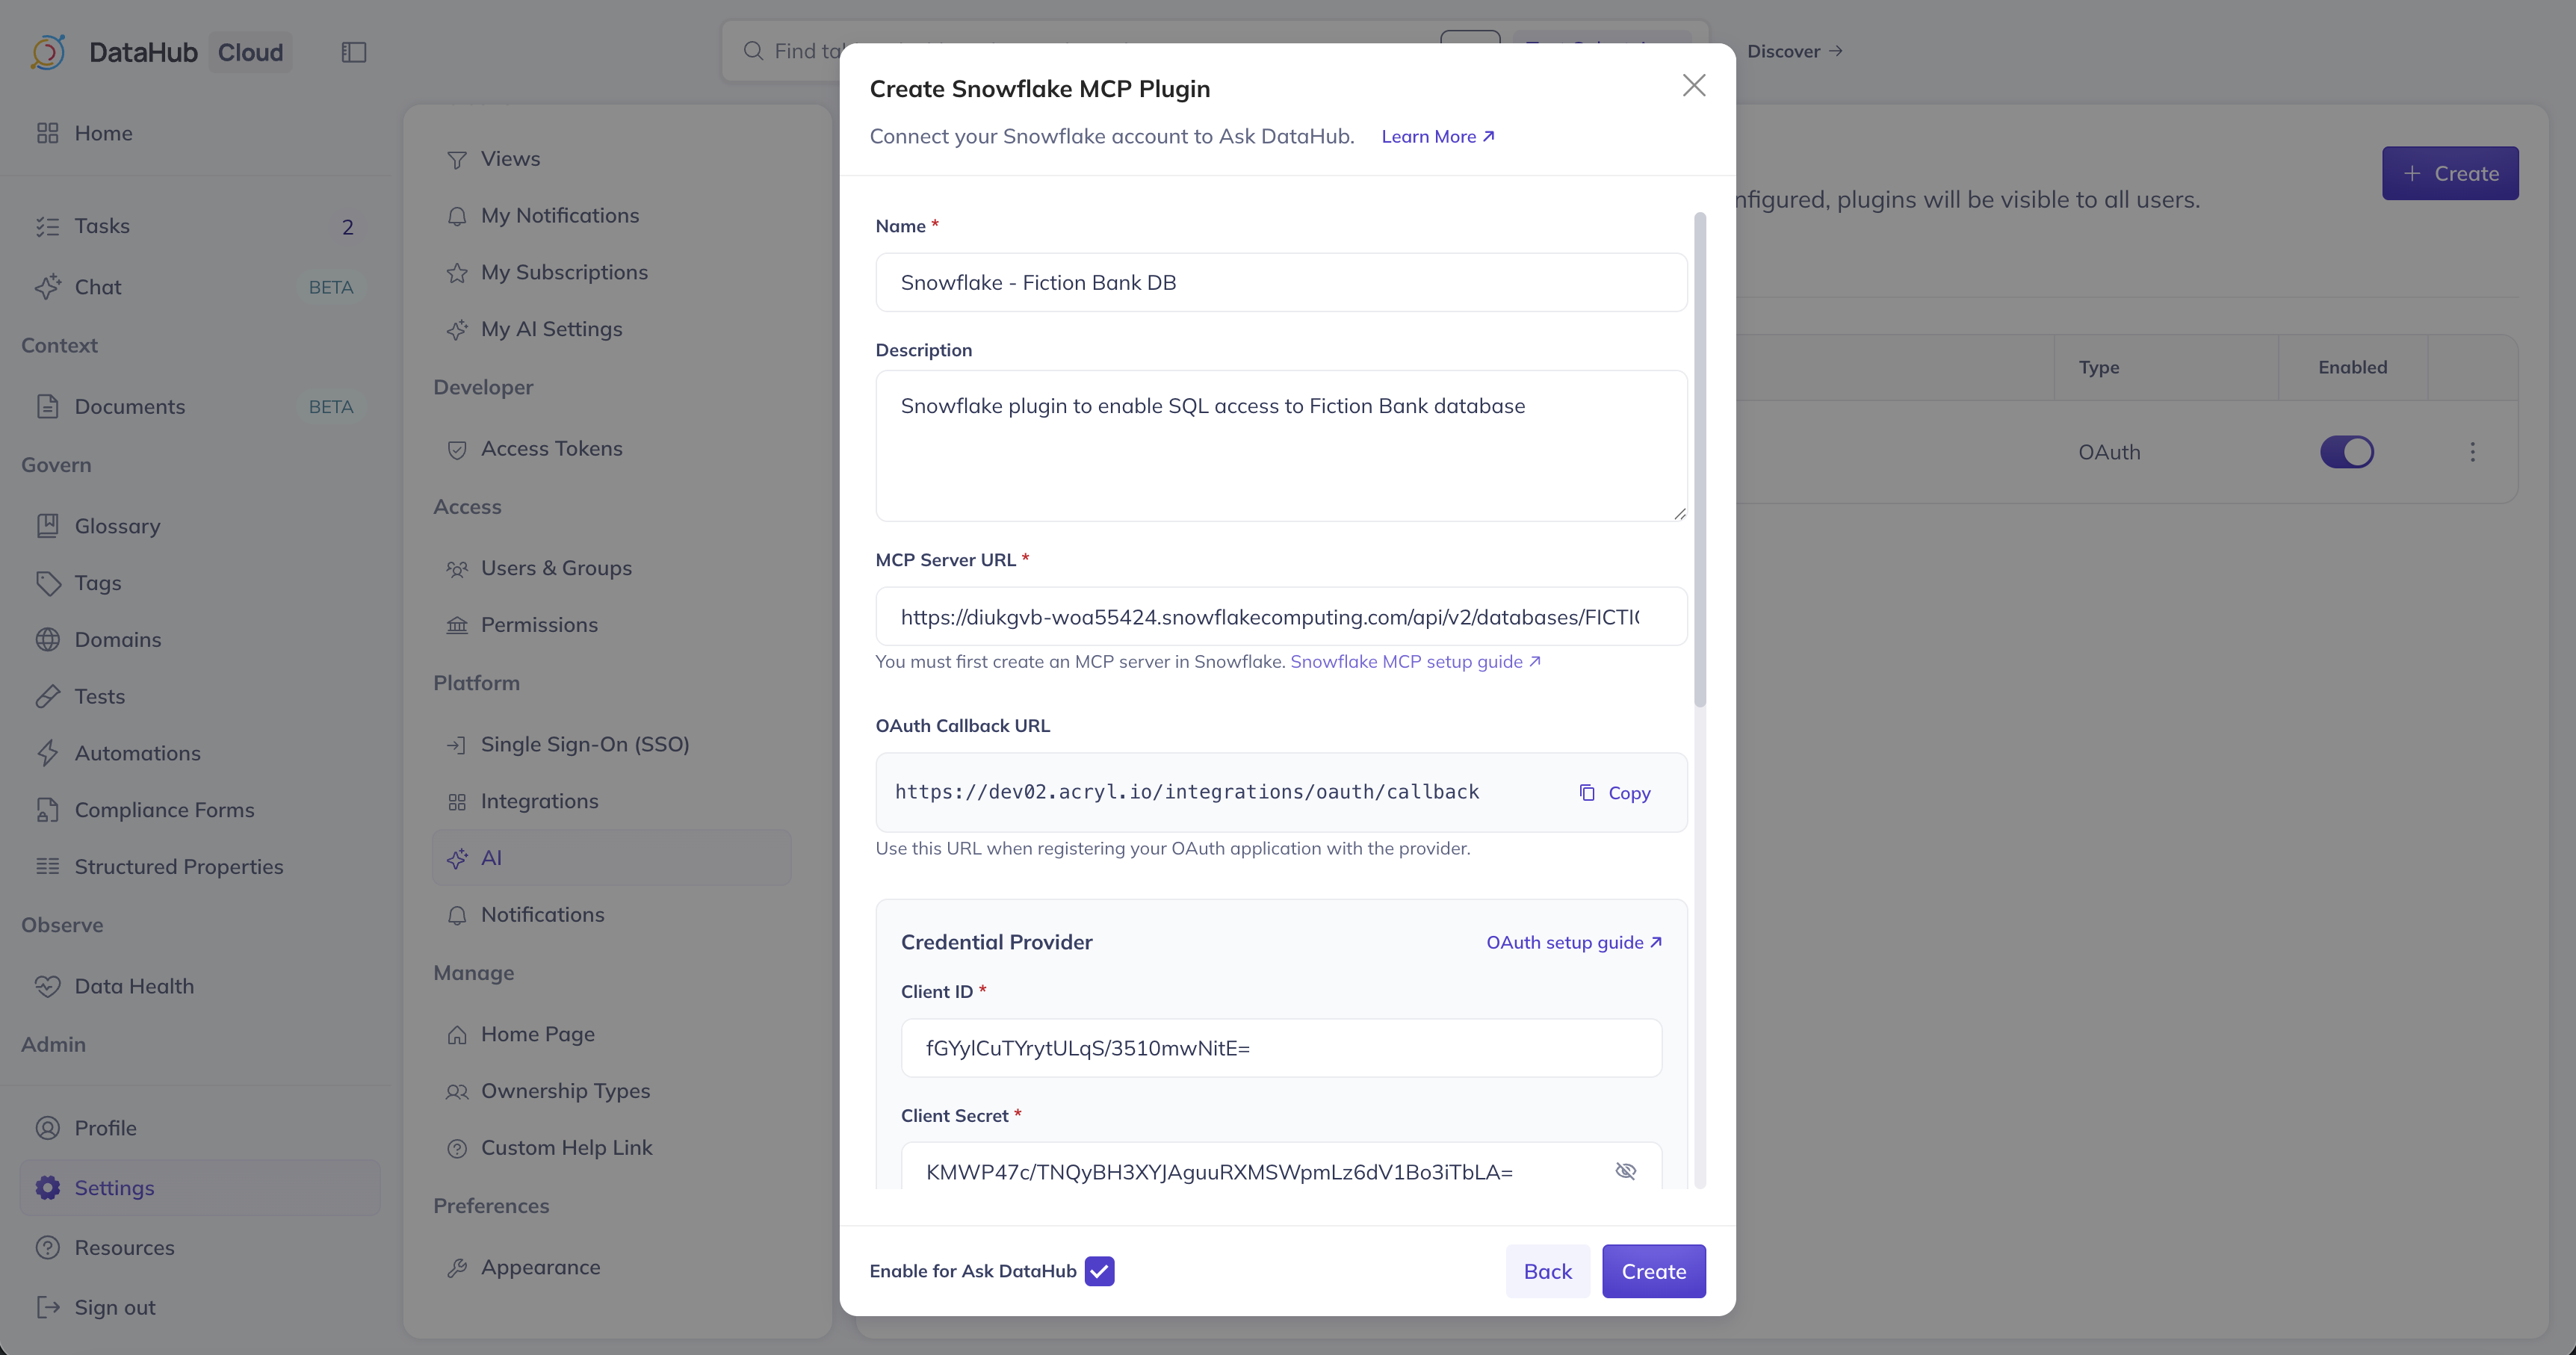2576x1355 pixels.
Task: Open Settings gear in left sidebar
Action: pyautogui.click(x=48, y=1187)
